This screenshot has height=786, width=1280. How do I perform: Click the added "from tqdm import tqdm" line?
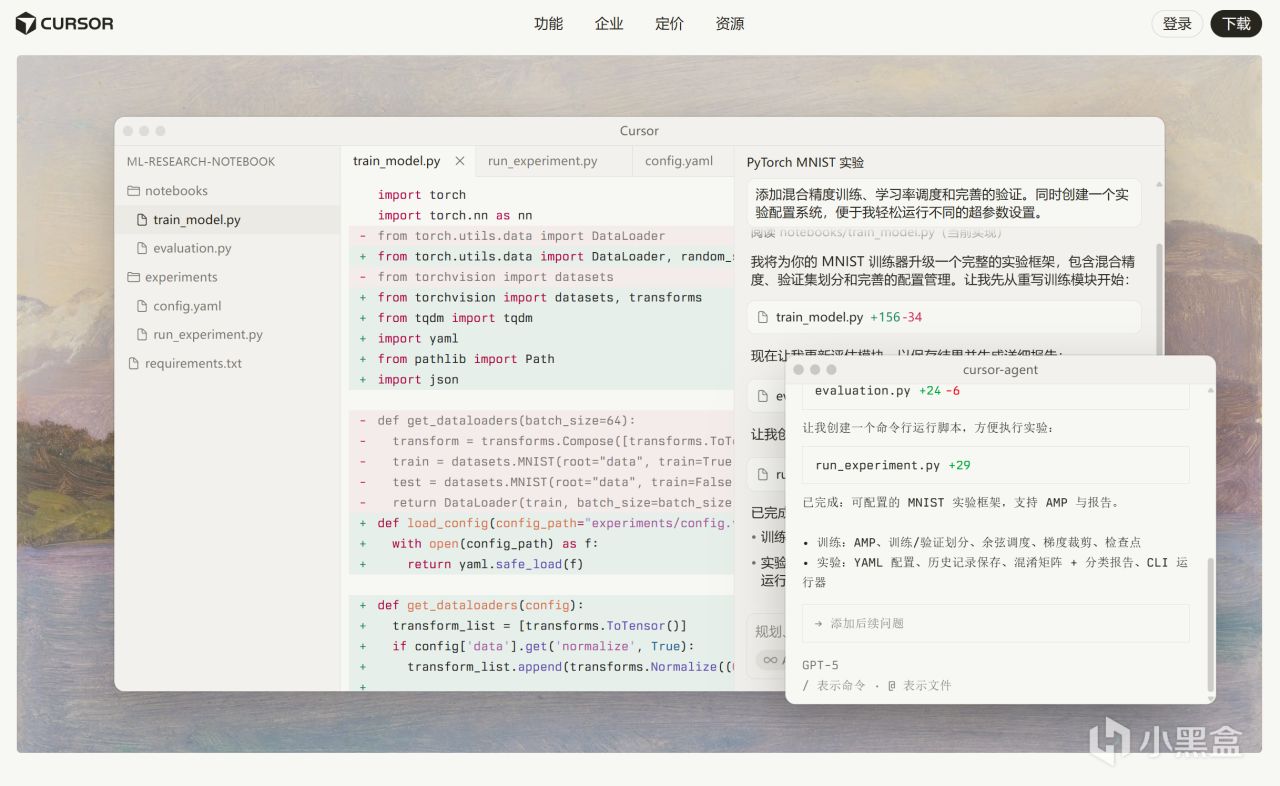pyautogui.click(x=455, y=318)
